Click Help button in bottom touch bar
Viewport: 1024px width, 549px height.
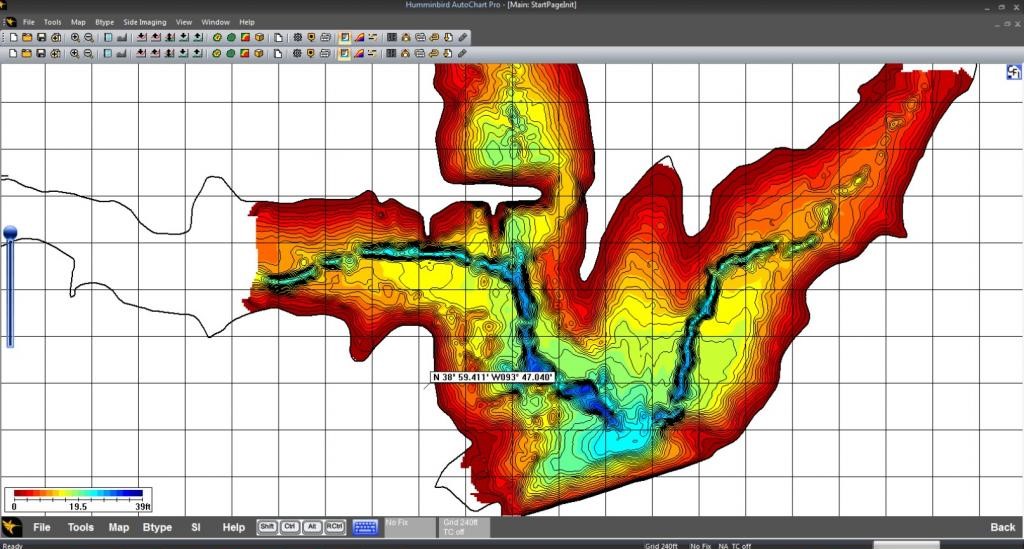pyautogui.click(x=234, y=527)
